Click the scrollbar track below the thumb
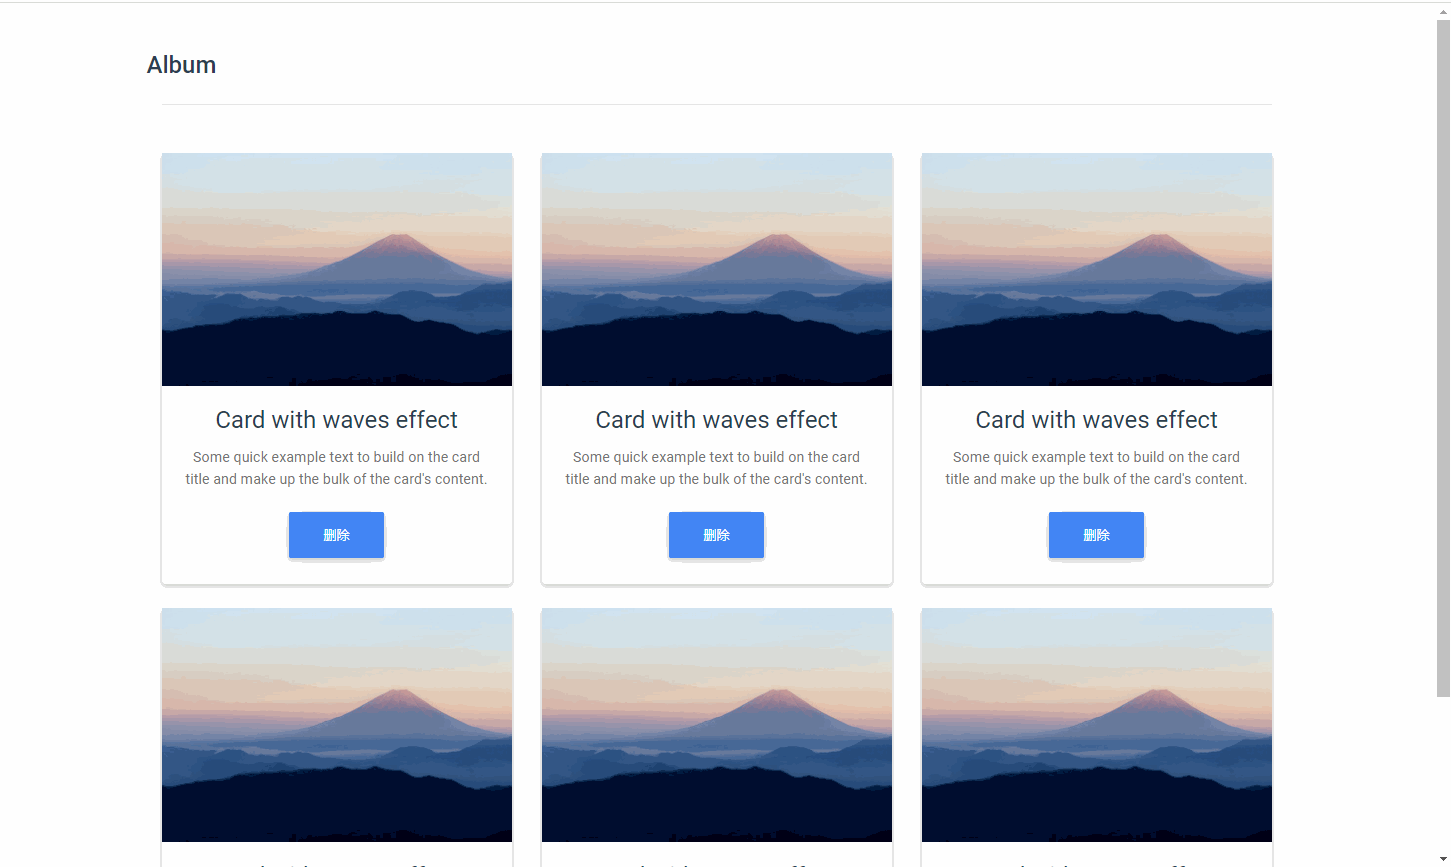 (x=1443, y=775)
